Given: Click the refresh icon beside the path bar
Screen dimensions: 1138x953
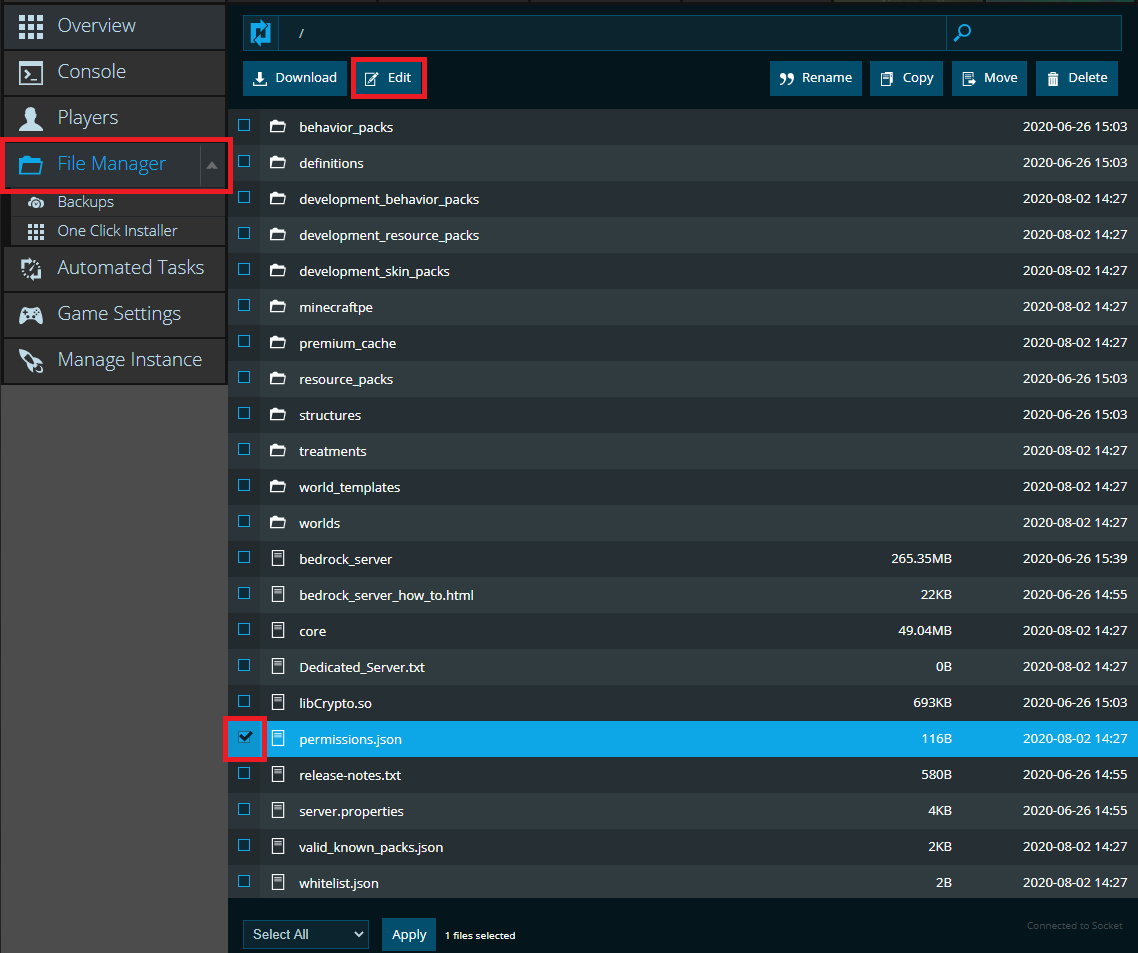Looking at the screenshot, I should tap(260, 33).
